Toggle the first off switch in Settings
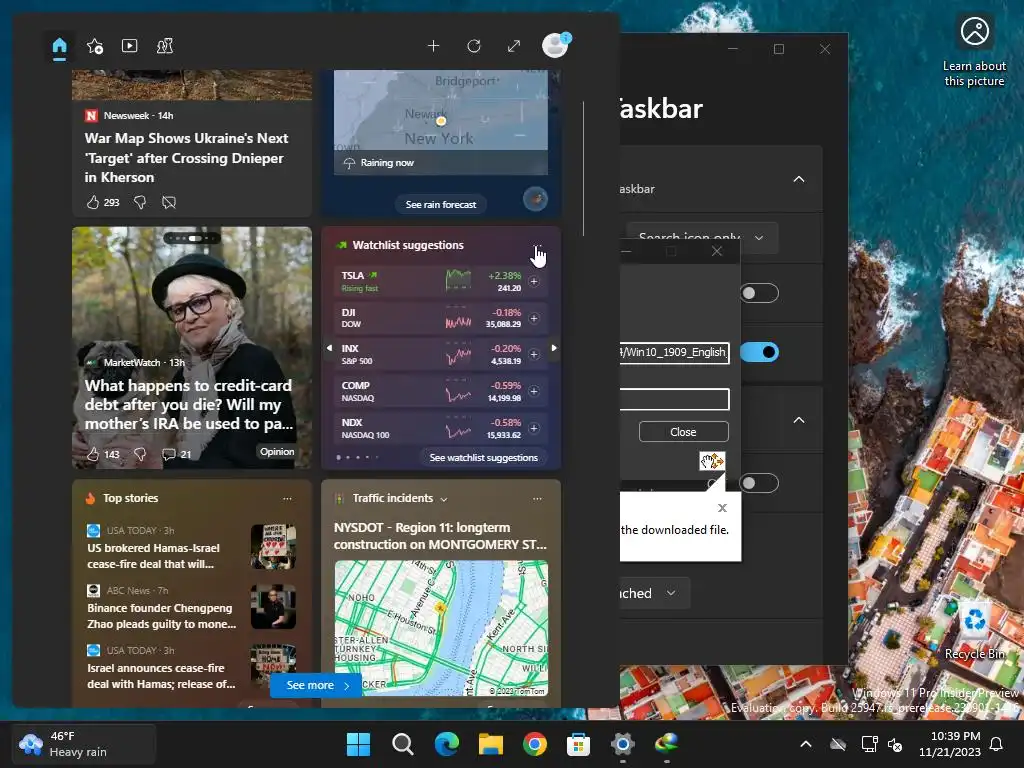The width and height of the screenshot is (1024, 768). click(760, 293)
